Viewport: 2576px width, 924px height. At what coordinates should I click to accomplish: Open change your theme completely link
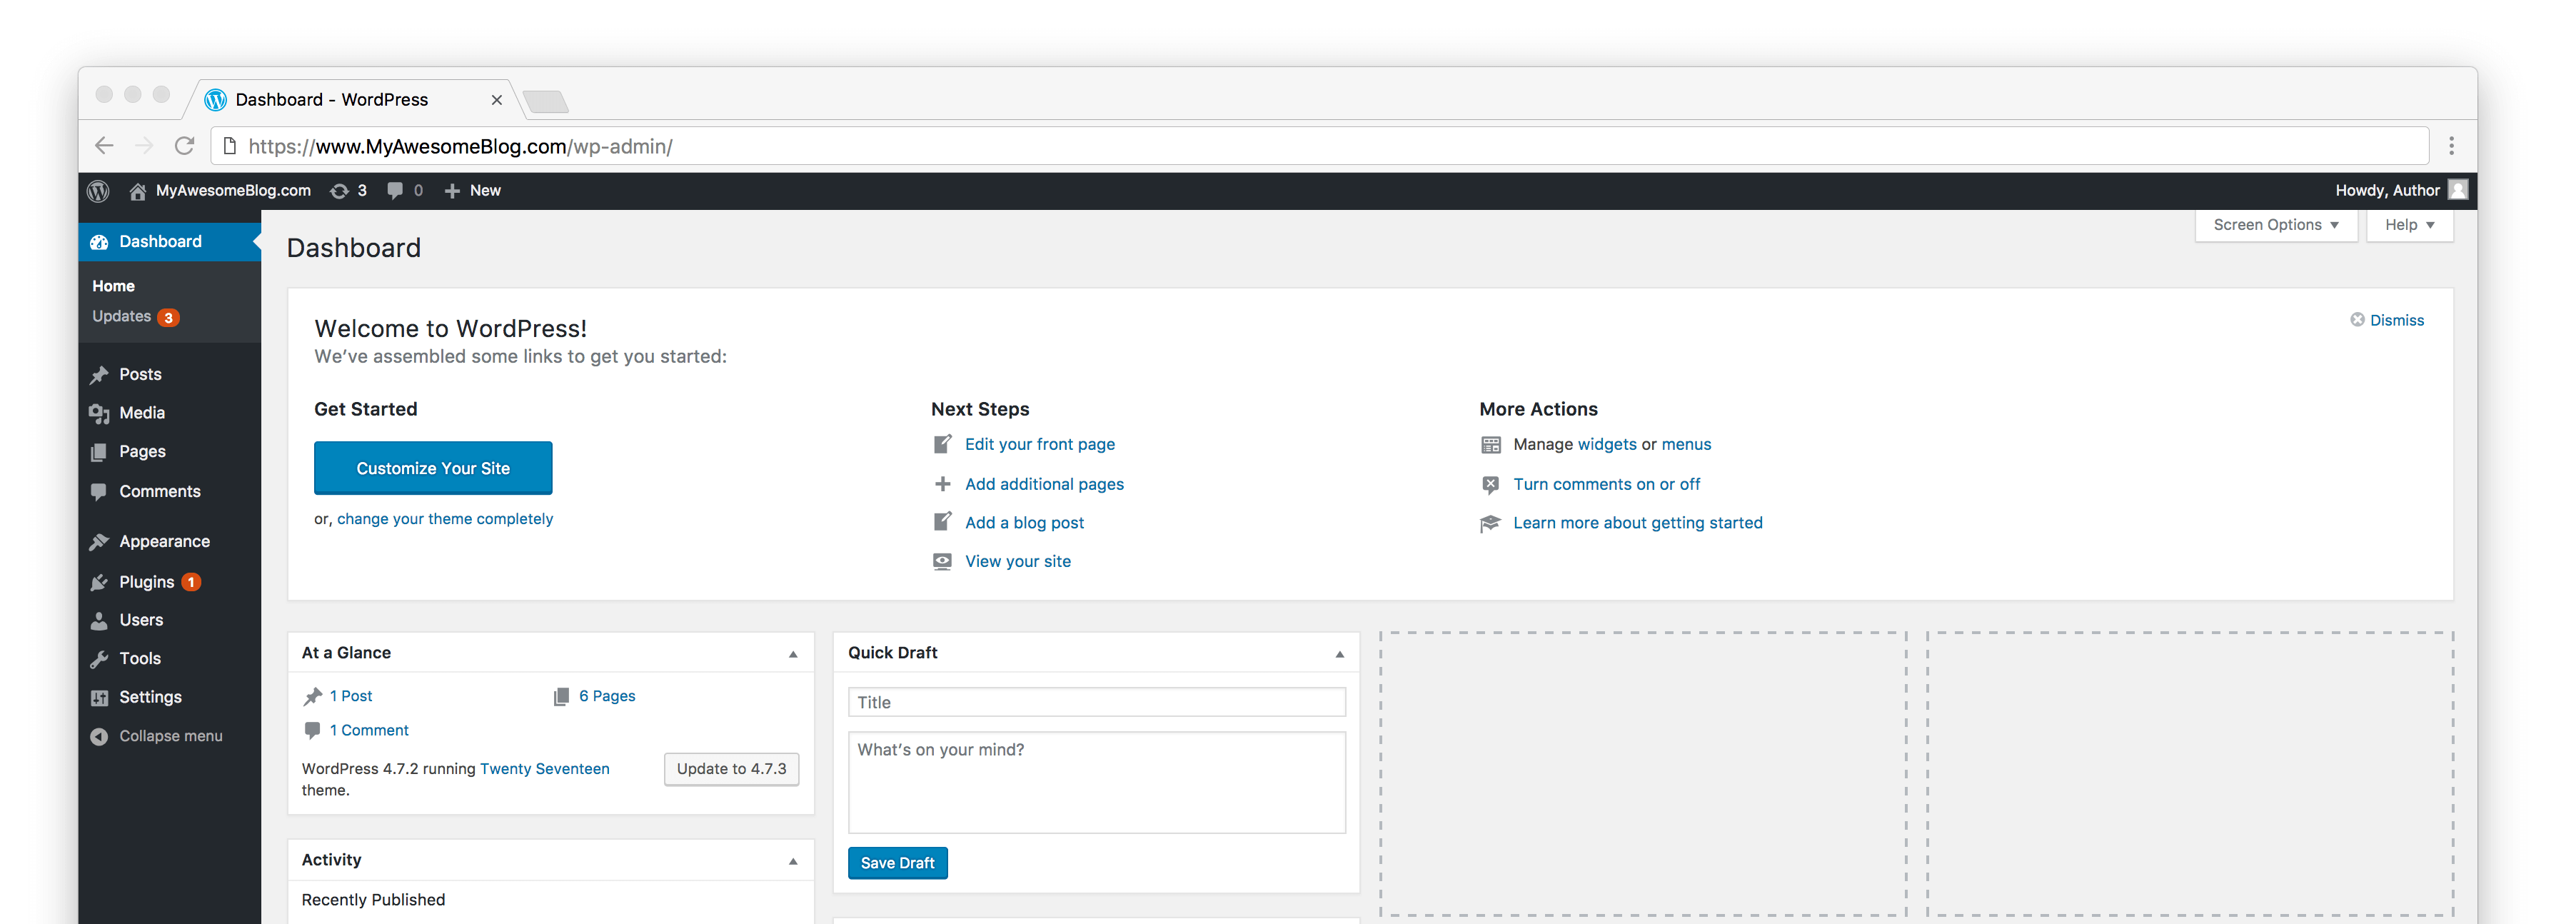(444, 519)
